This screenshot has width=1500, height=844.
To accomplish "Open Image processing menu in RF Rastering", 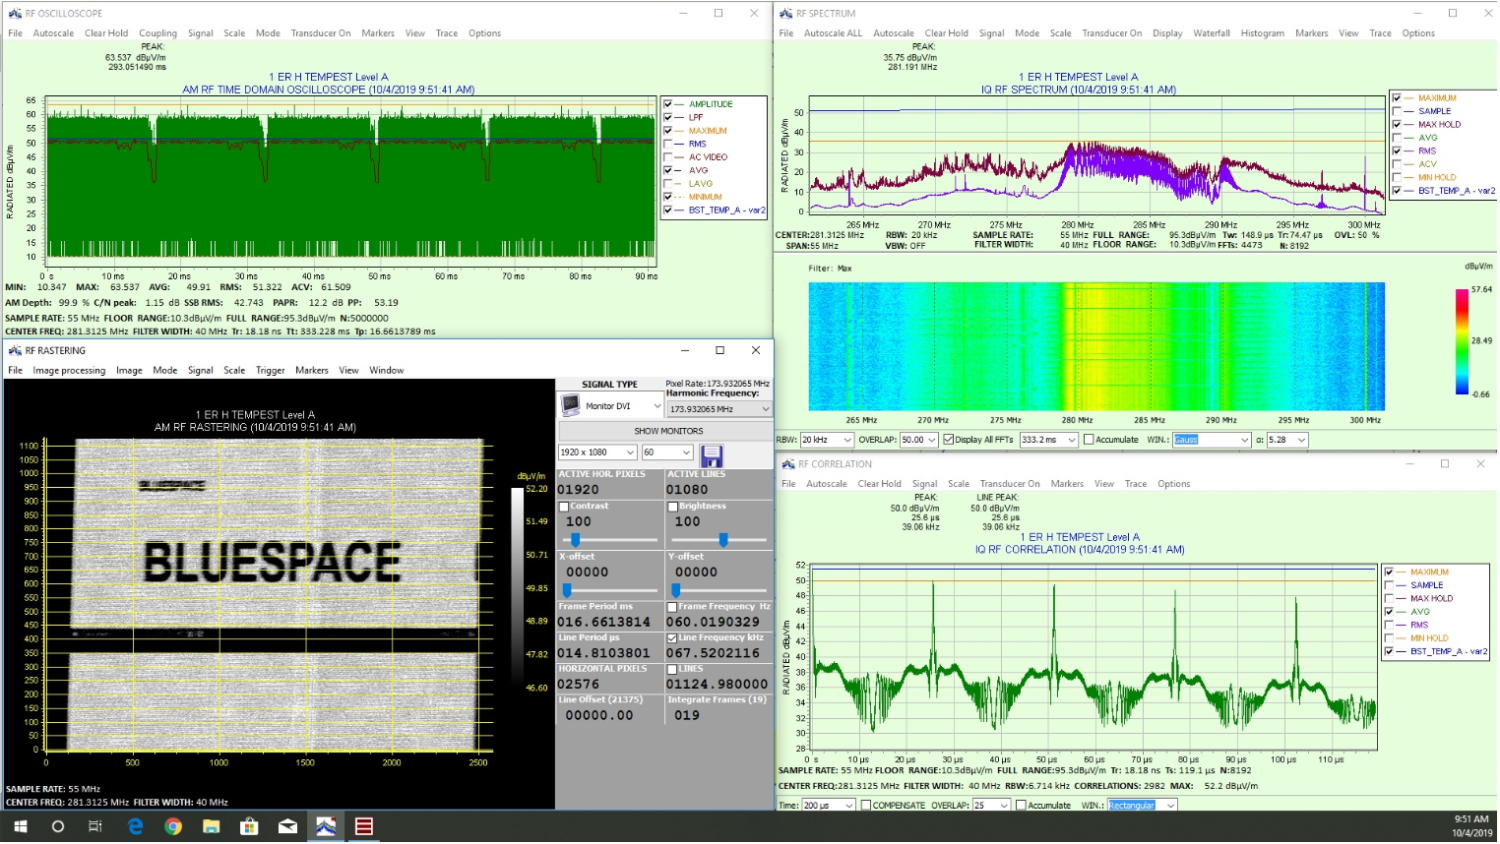I will 69,370.
